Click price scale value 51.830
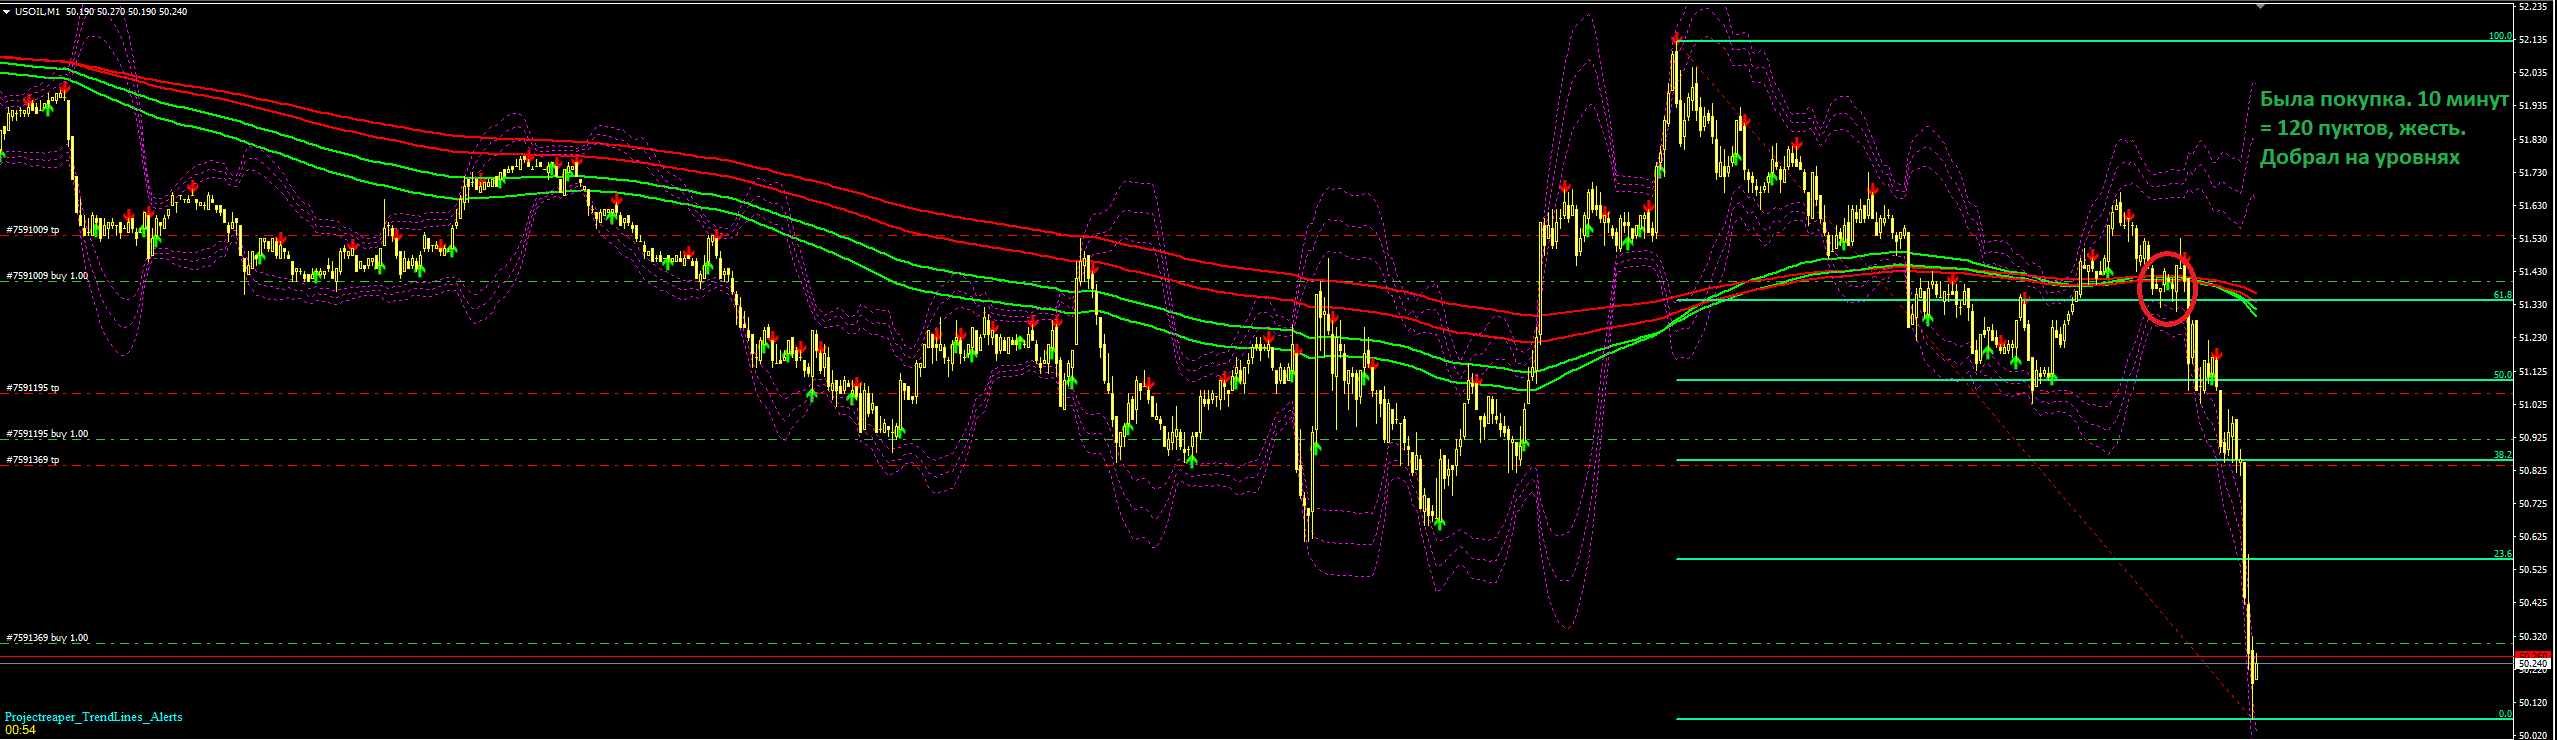2557x740 pixels. pyautogui.click(x=2533, y=140)
